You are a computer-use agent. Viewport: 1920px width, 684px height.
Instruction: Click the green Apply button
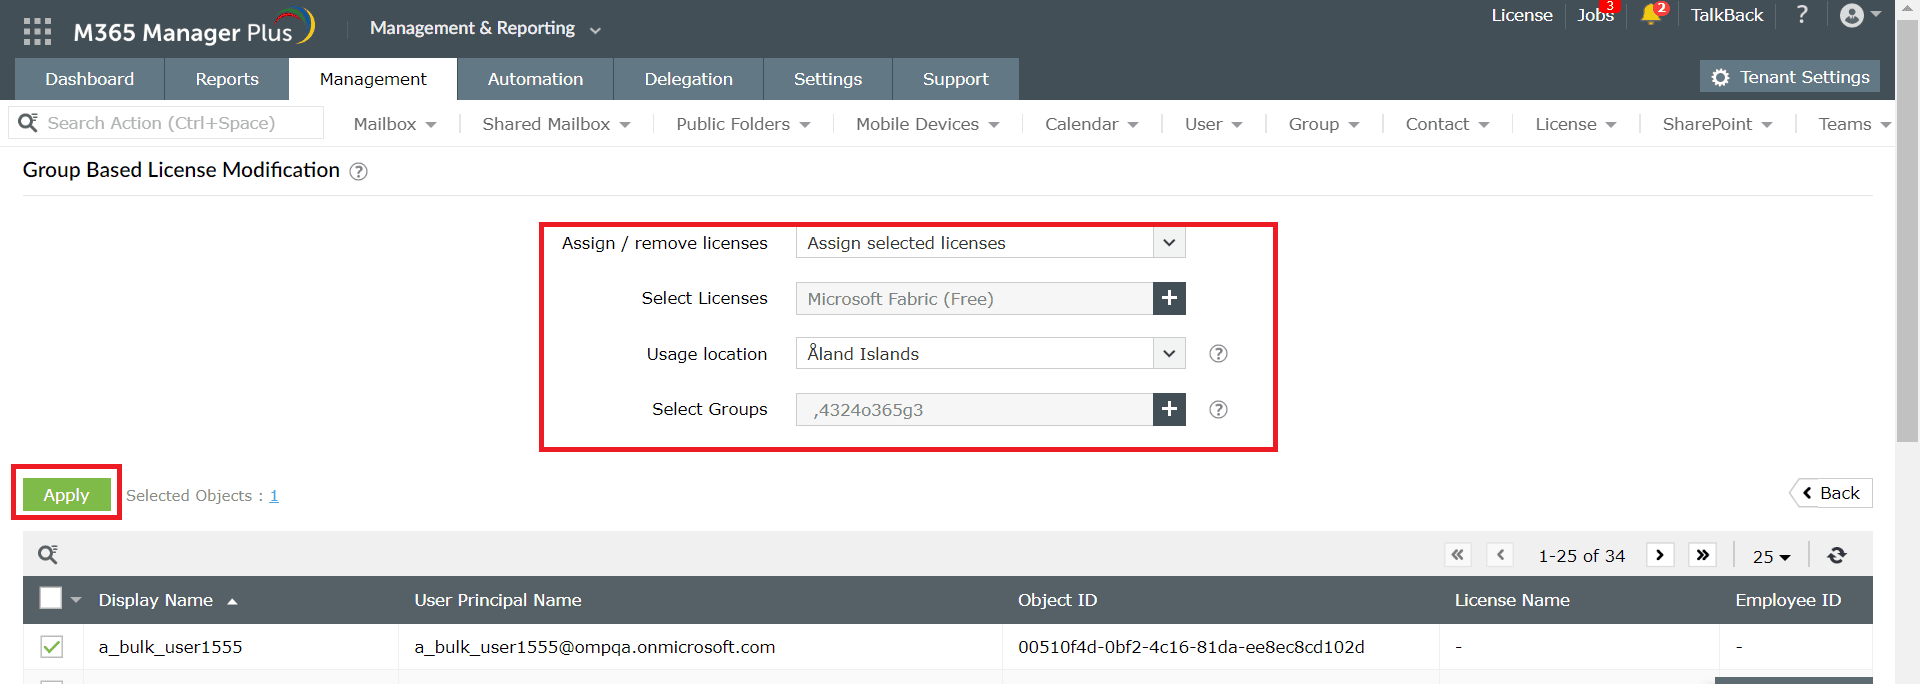[66, 495]
